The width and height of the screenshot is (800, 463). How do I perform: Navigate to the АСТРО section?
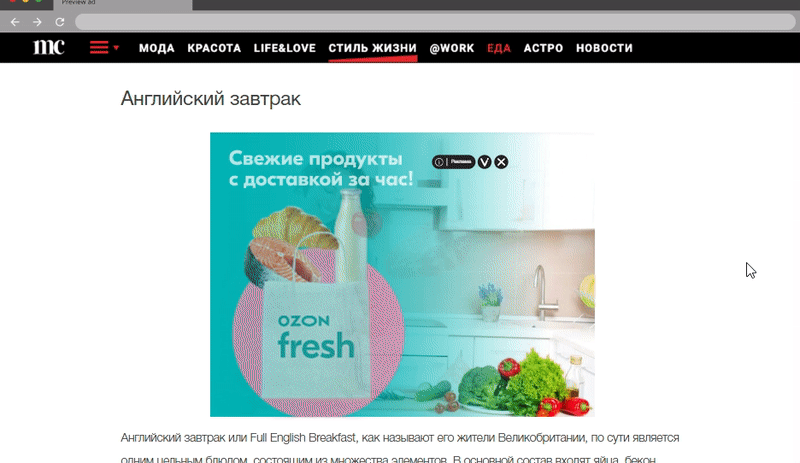(543, 48)
